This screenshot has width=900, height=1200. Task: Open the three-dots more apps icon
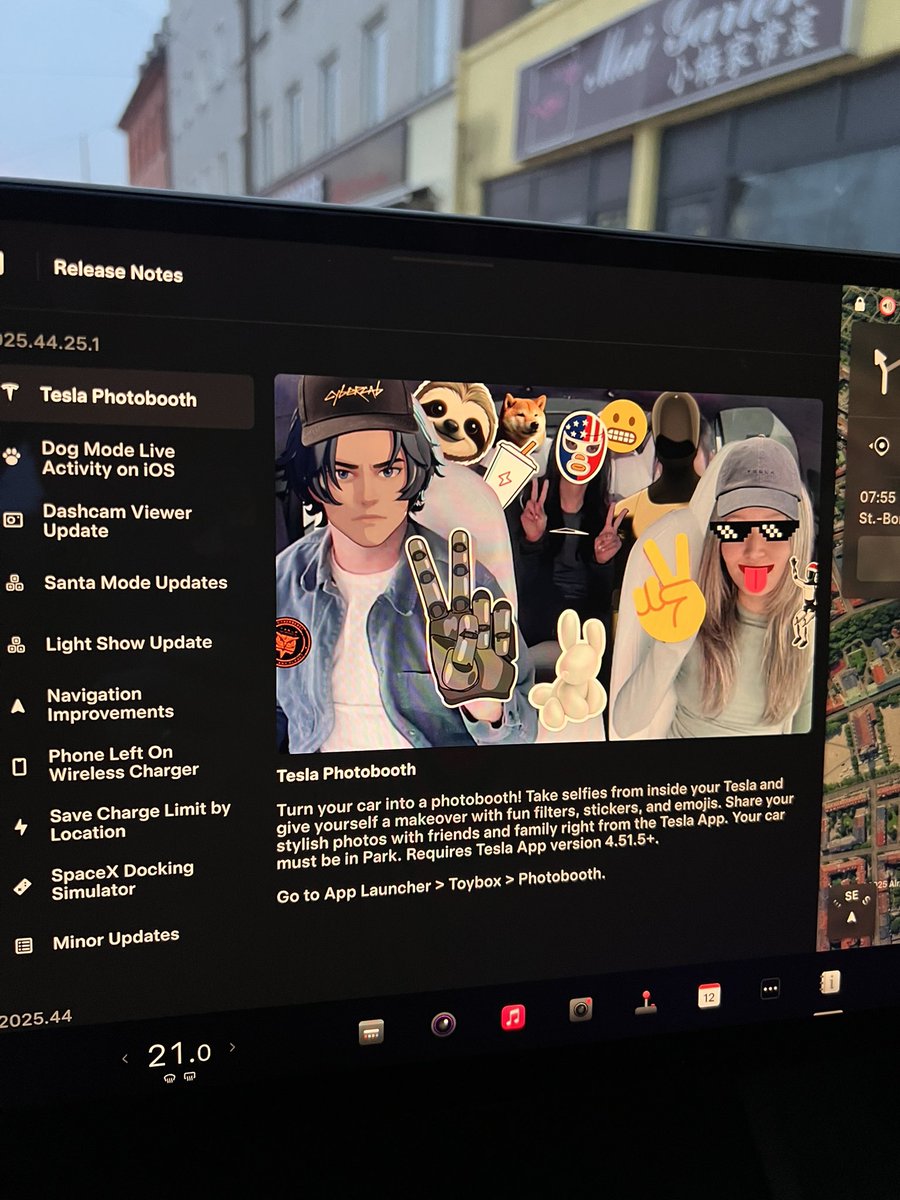770,988
